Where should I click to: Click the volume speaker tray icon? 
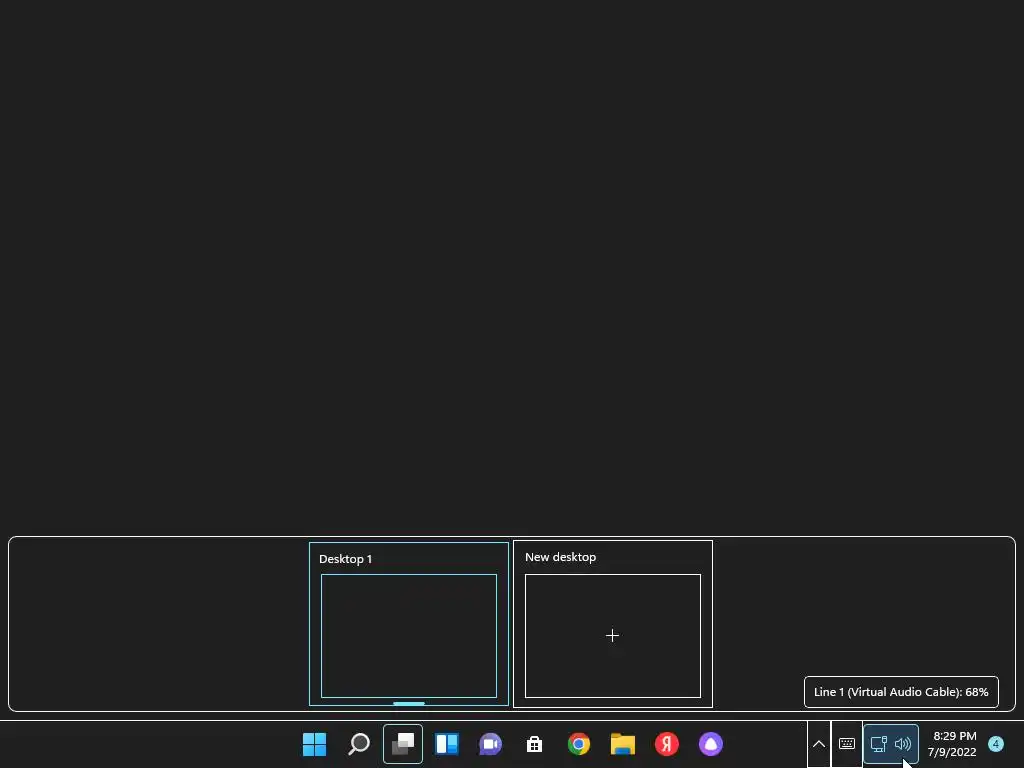[903, 744]
